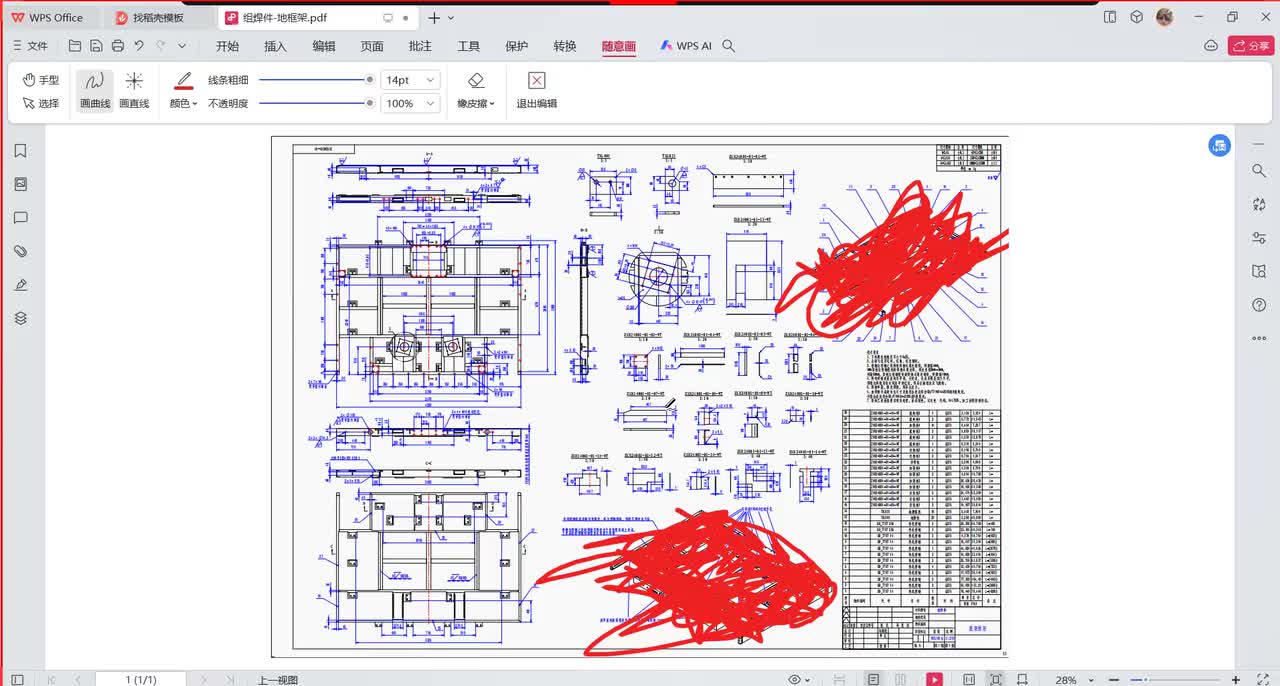Open the signature pen panel in sidebar
Screen dimensions: 1280x686
(20, 285)
